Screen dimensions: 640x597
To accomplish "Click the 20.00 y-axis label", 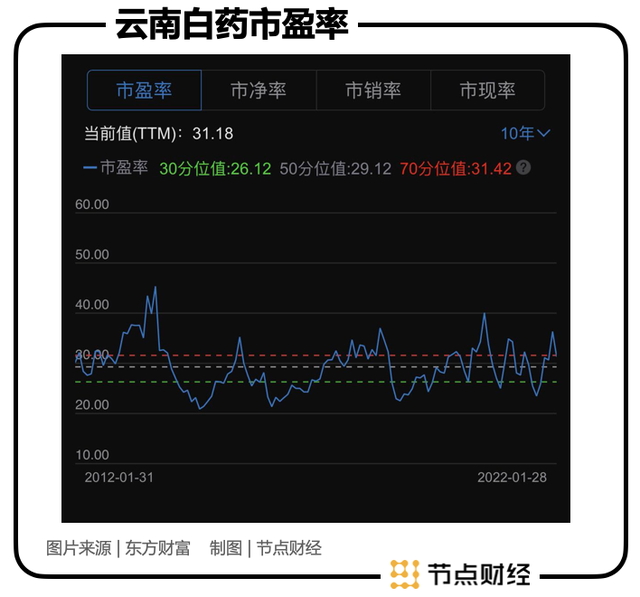I will 92,405.
